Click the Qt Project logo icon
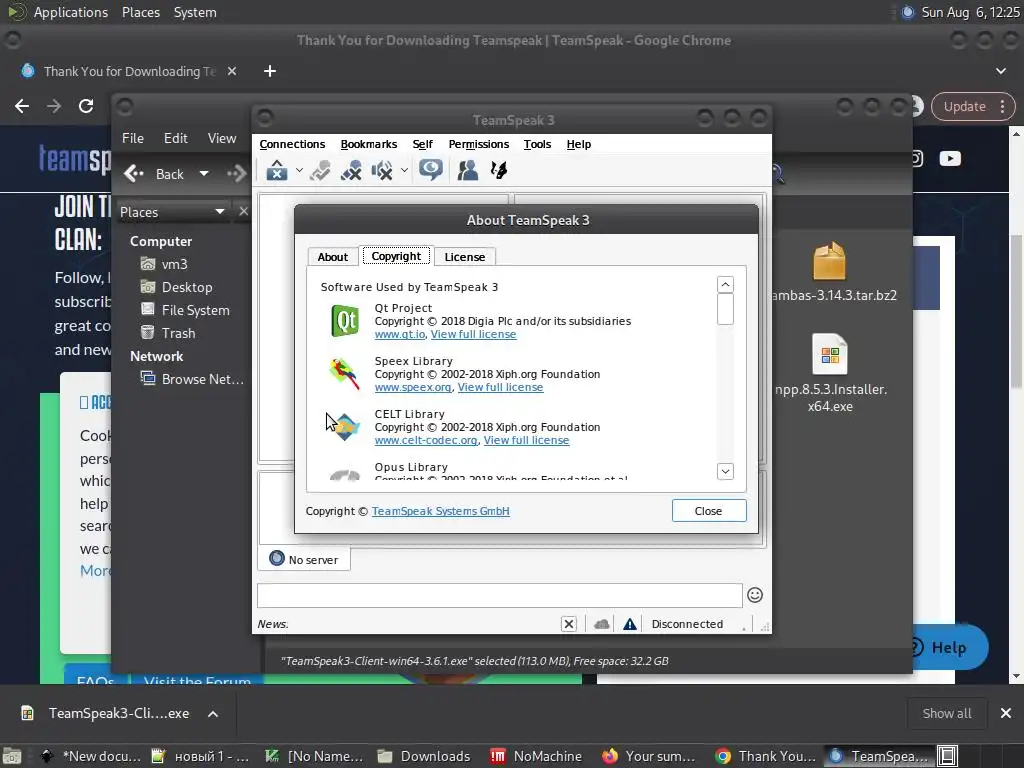The image size is (1024, 768). pyautogui.click(x=345, y=321)
